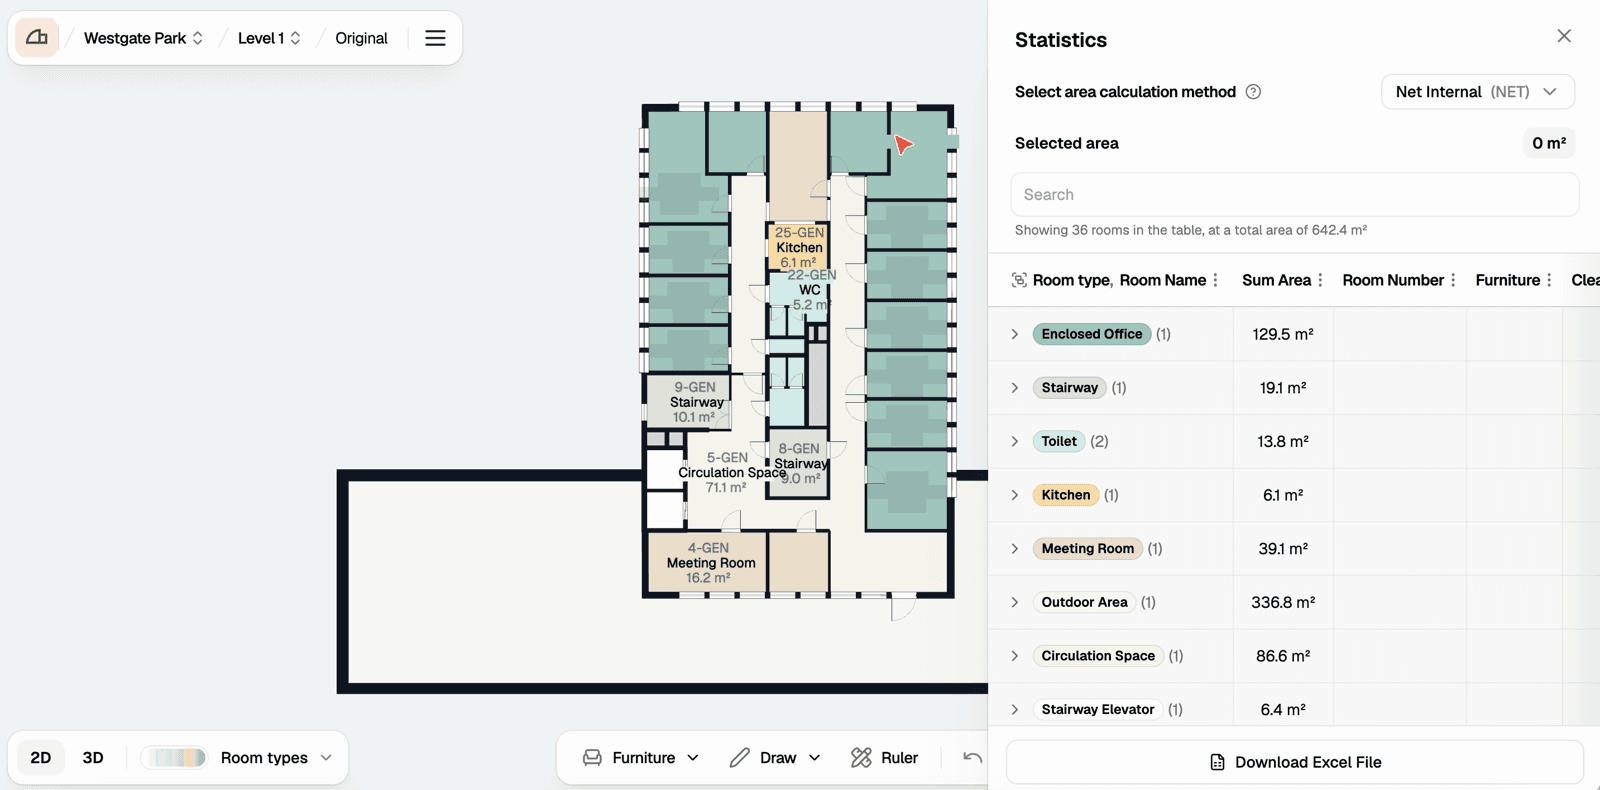Open Sum Area column options menu
The height and width of the screenshot is (790, 1600).
pos(1321,280)
